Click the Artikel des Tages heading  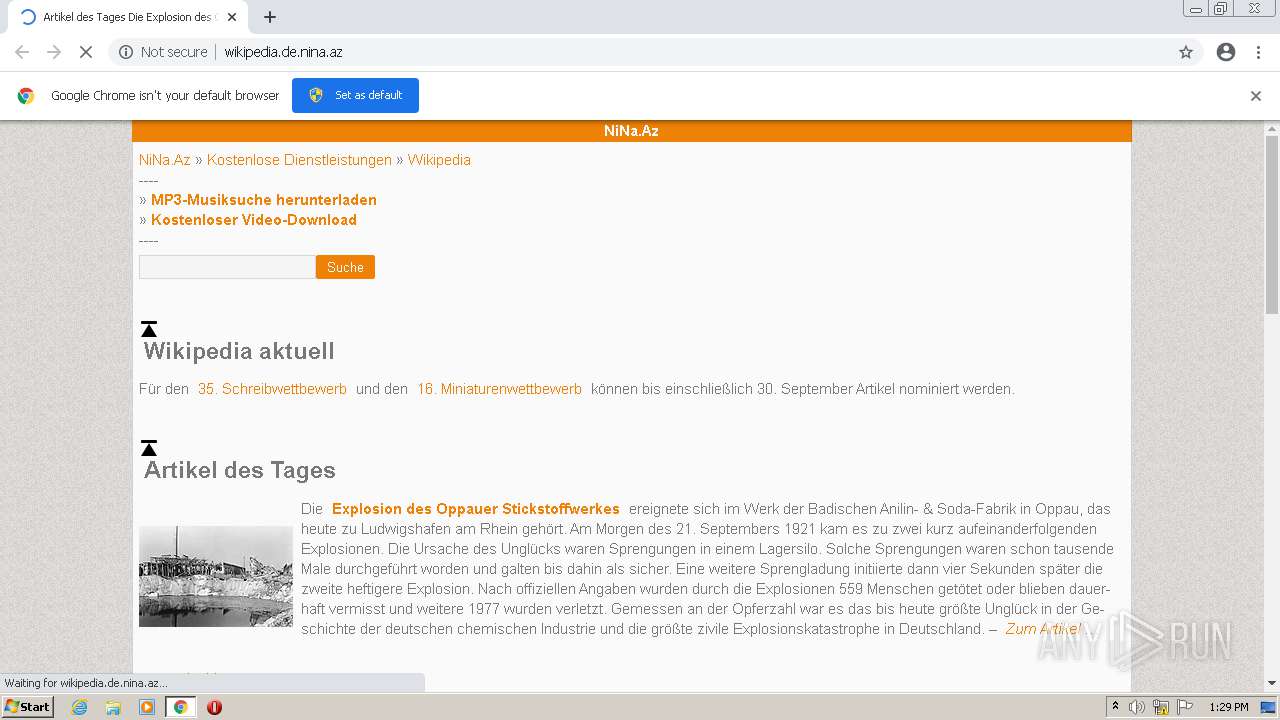coord(240,470)
